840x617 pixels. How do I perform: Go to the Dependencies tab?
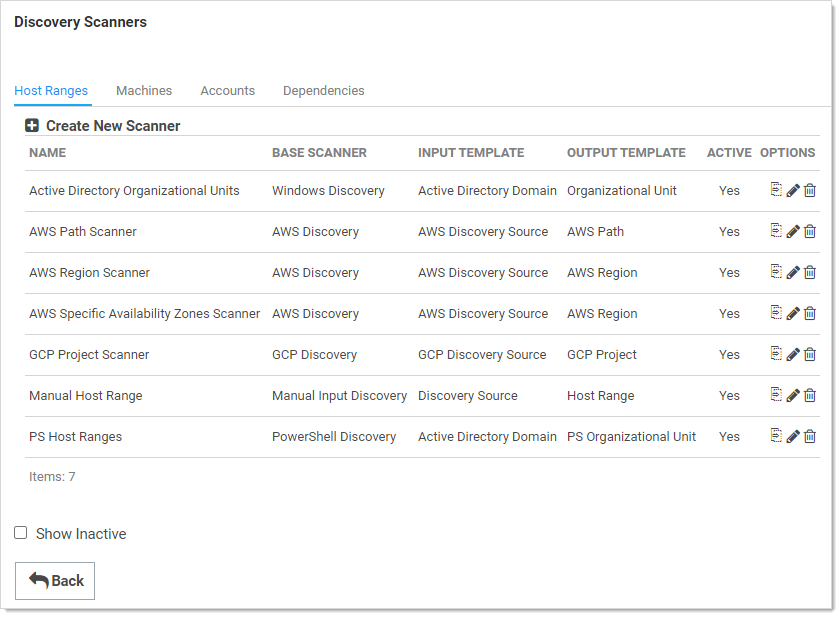point(323,91)
